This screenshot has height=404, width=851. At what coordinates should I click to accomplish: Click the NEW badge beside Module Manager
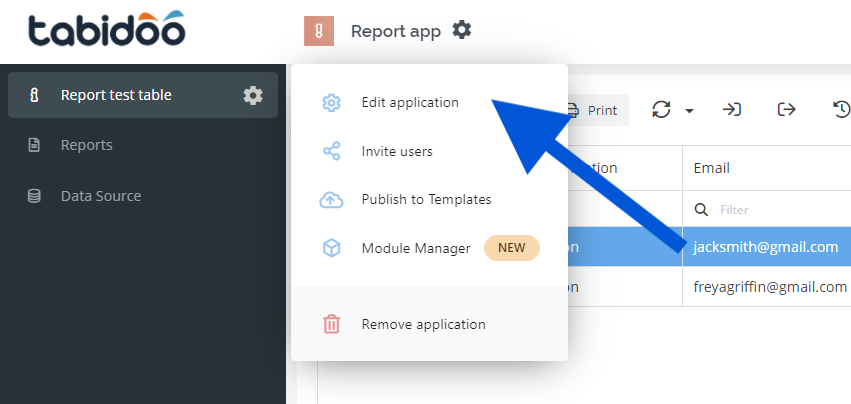click(x=512, y=248)
